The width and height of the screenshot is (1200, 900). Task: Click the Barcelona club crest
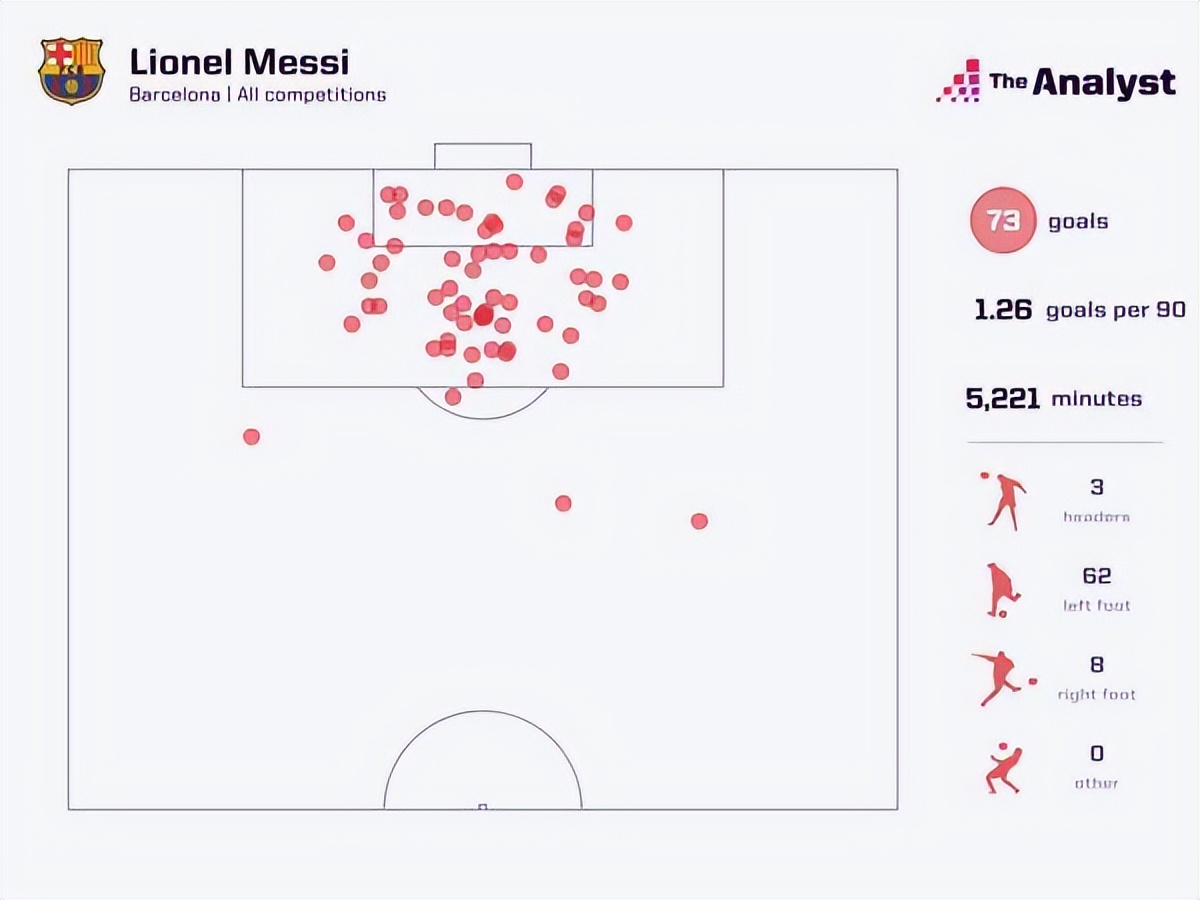point(71,71)
